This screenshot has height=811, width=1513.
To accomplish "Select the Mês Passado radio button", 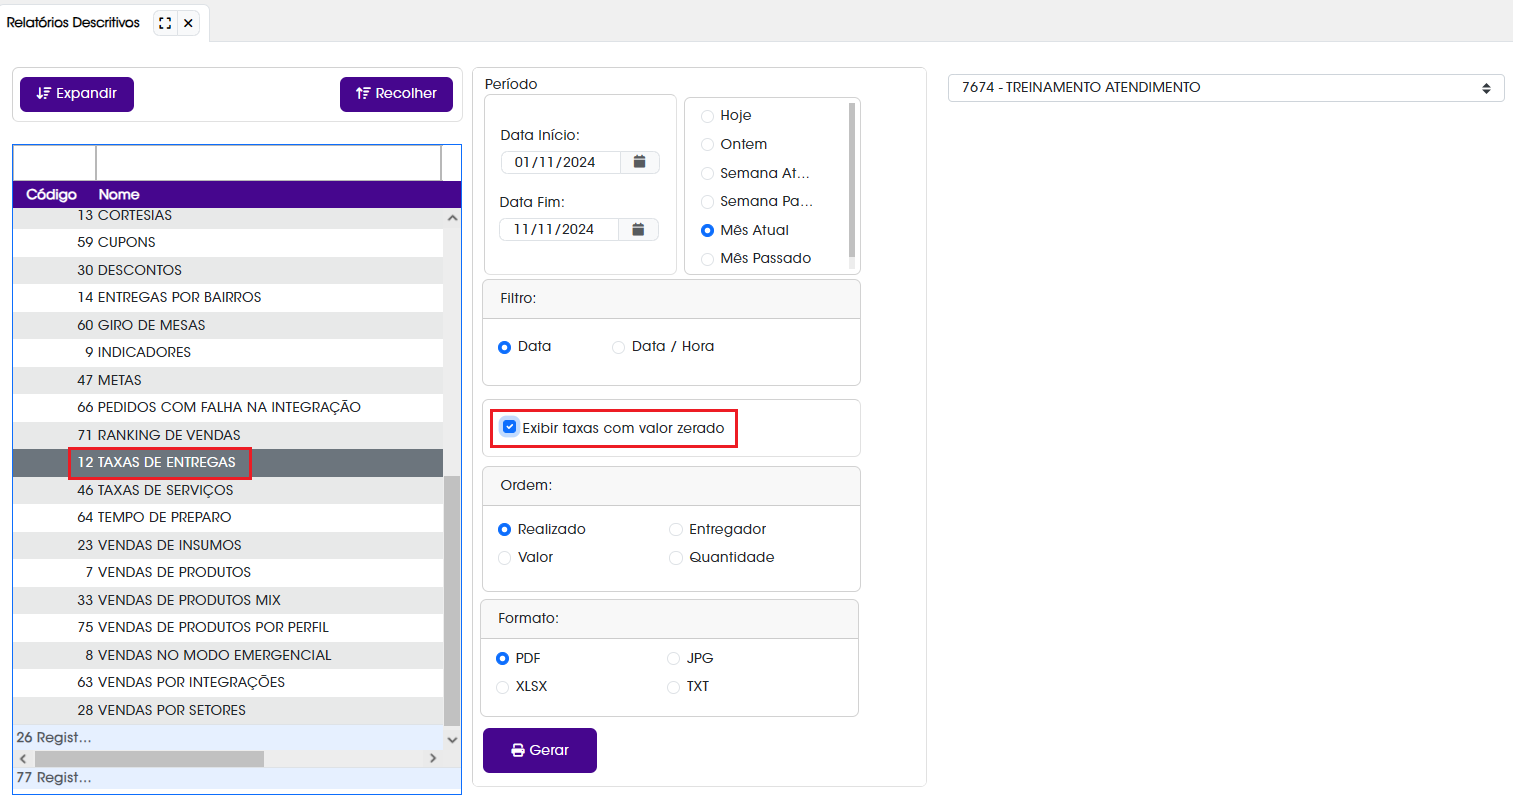I will pos(708,259).
